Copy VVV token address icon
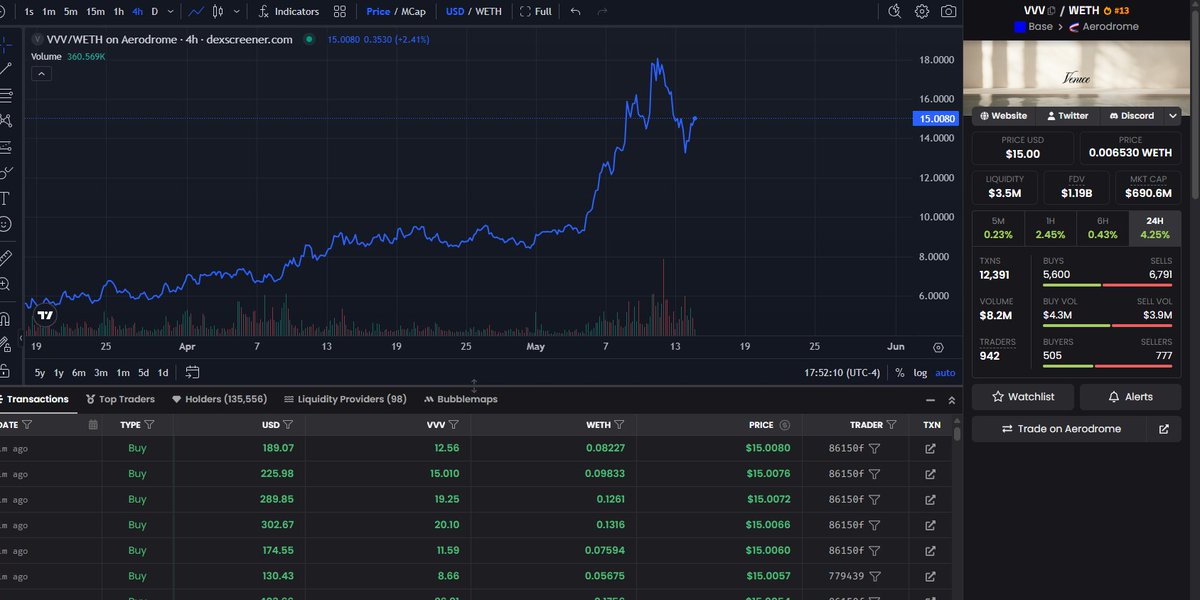This screenshot has width=1200, height=600. coord(1050,11)
